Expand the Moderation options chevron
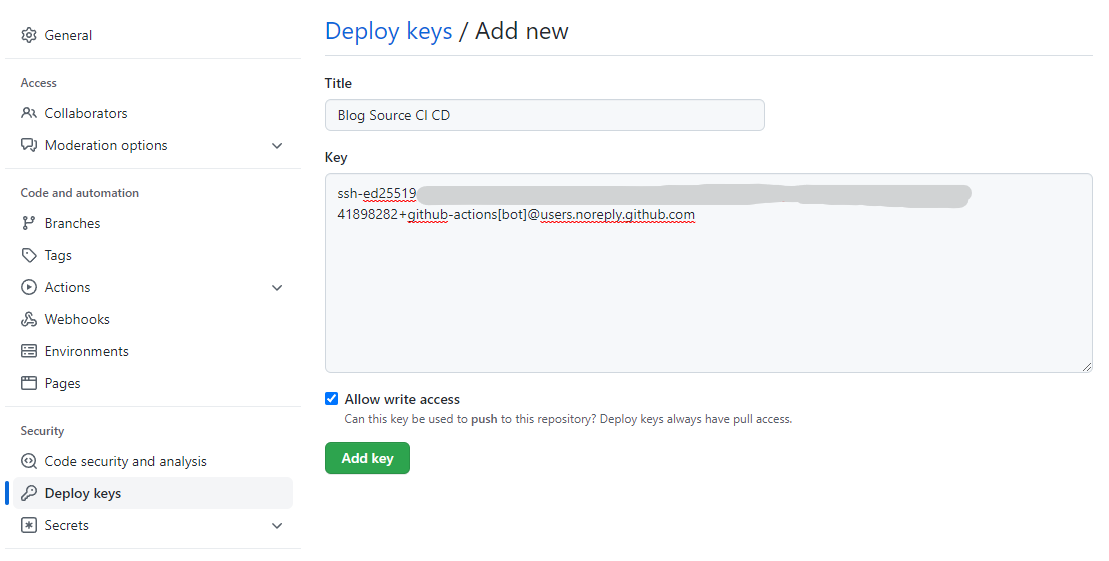 coord(277,146)
